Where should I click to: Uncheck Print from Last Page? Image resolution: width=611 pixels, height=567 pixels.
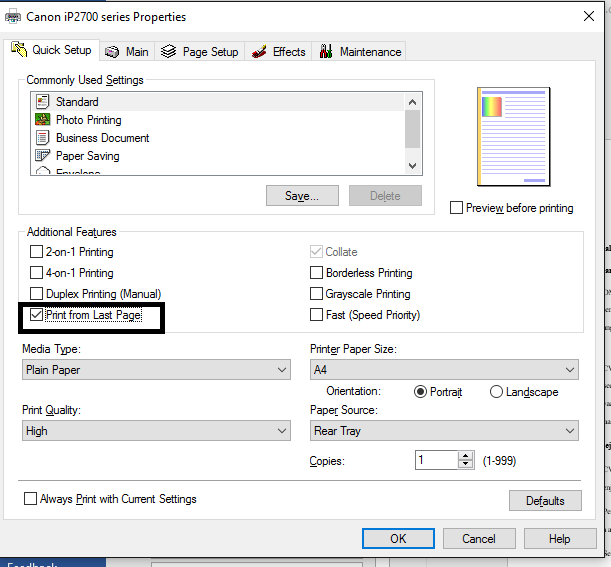point(36,314)
